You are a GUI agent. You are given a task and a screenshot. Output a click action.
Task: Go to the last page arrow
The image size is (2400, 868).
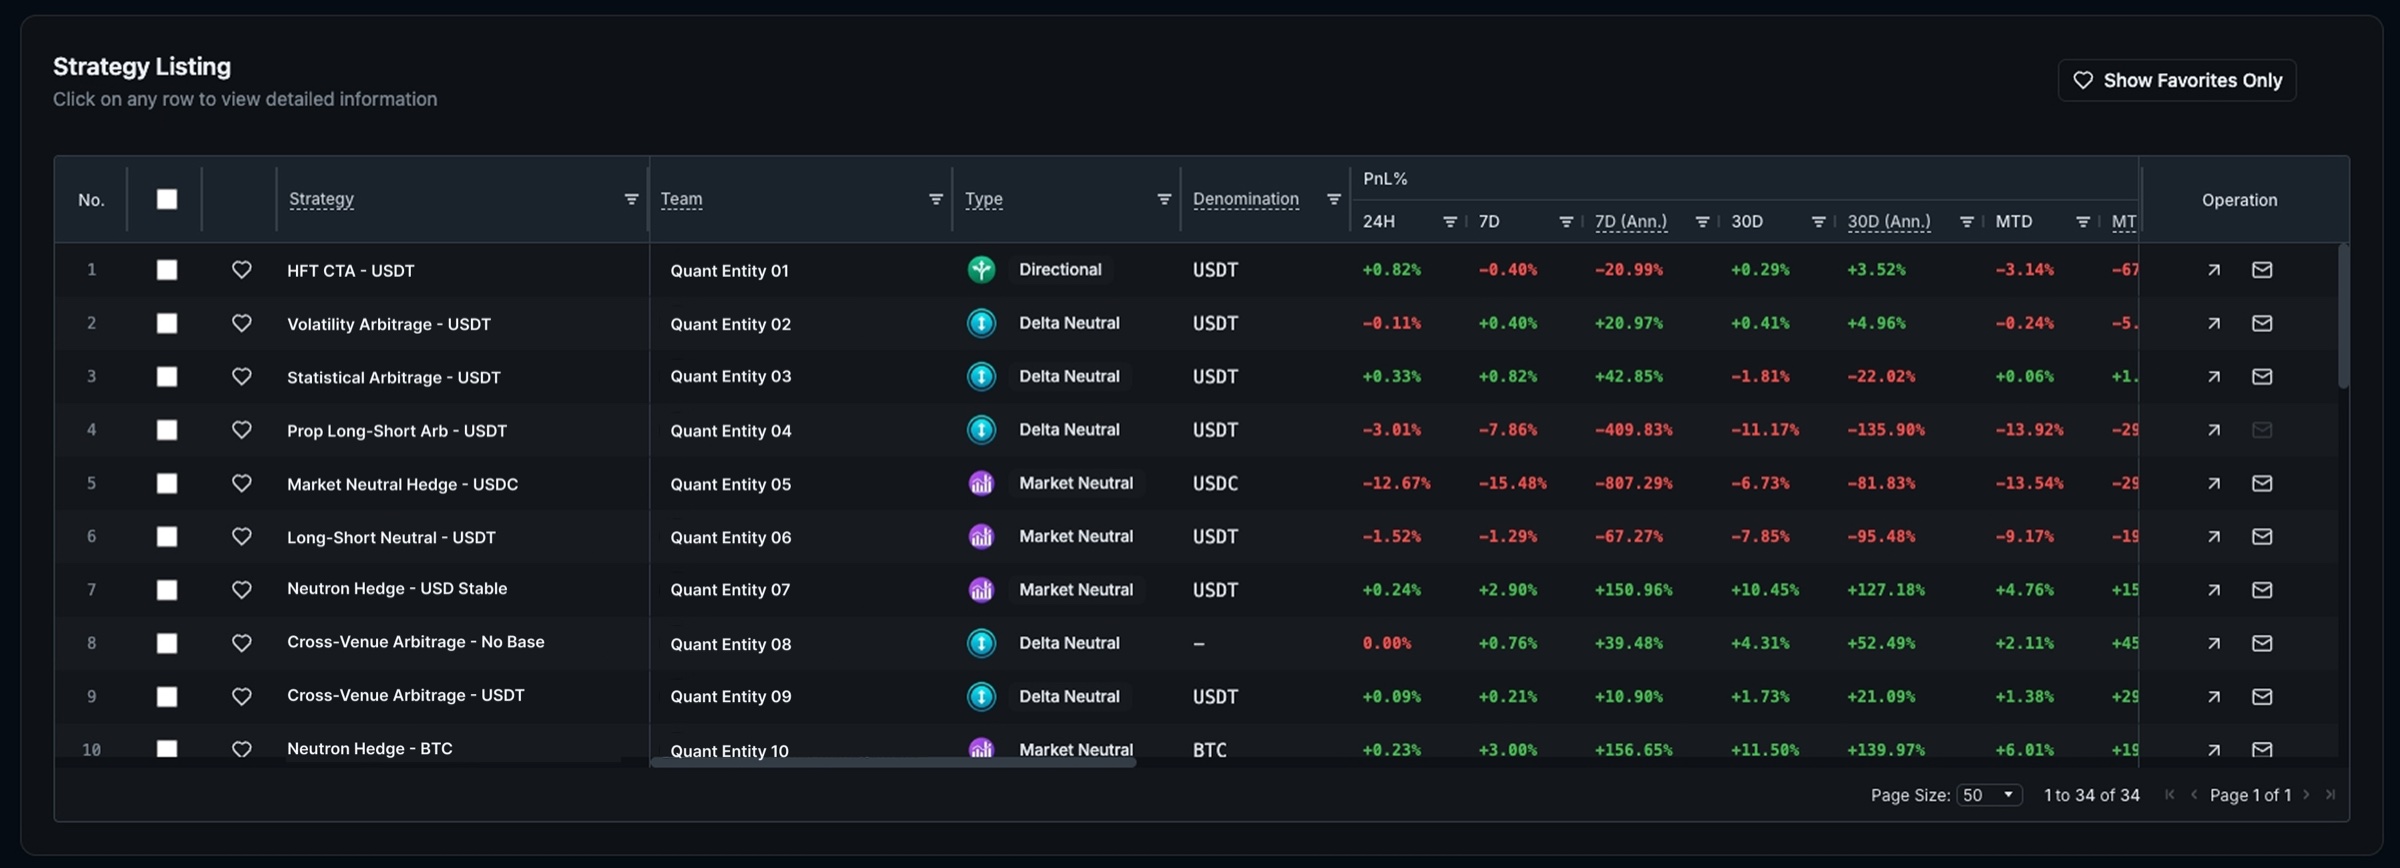(x=2330, y=795)
